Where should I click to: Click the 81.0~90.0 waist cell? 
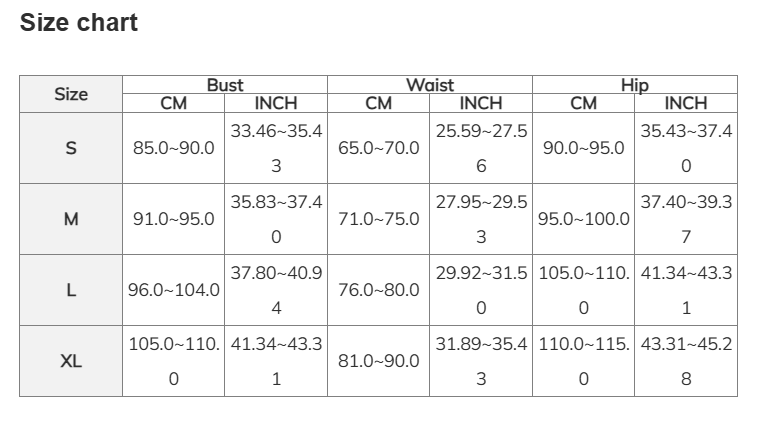379,361
